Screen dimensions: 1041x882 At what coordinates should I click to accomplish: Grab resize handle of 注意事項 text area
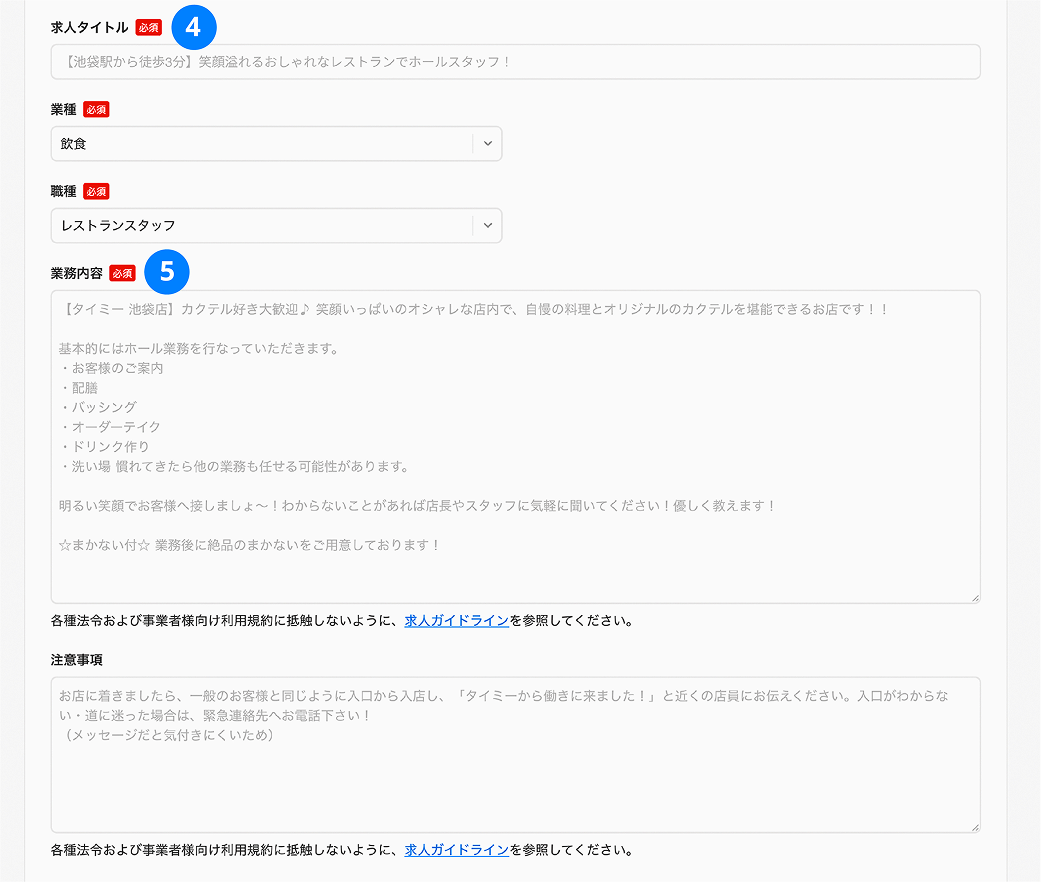click(x=975, y=827)
